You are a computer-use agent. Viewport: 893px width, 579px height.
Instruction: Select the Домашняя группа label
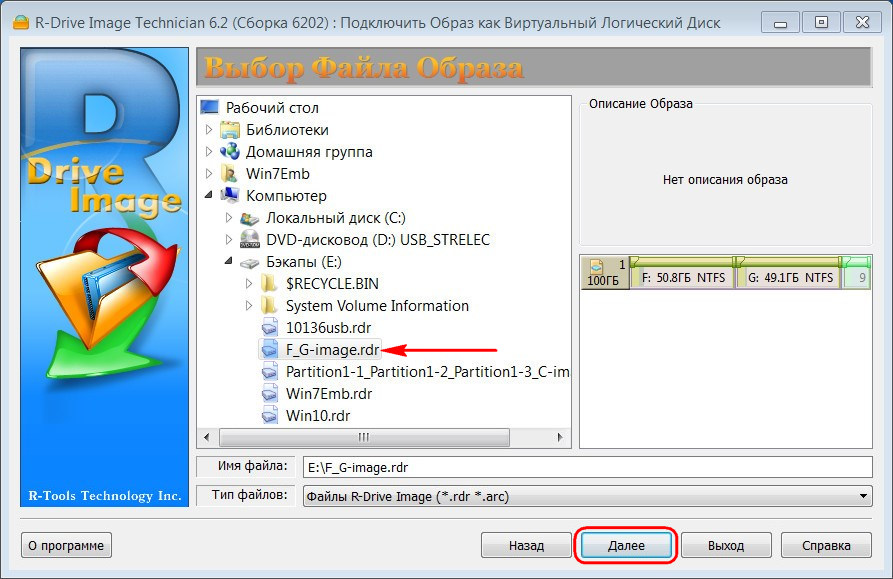click(309, 152)
